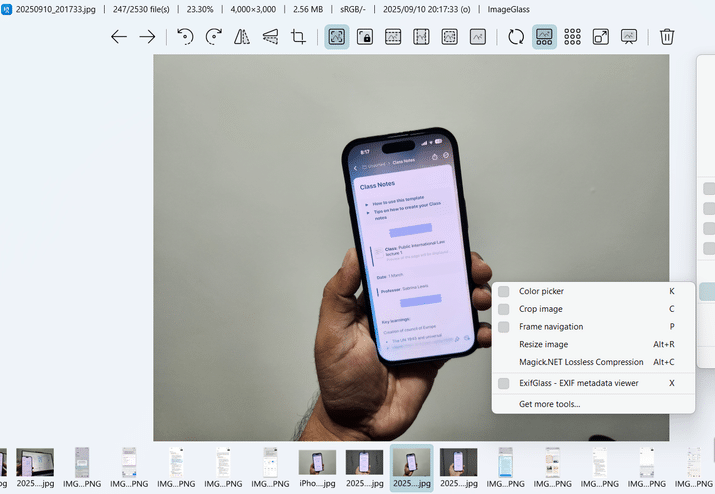Open the crop tool in the toolbar
The width and height of the screenshot is (715, 494).
[299, 37]
